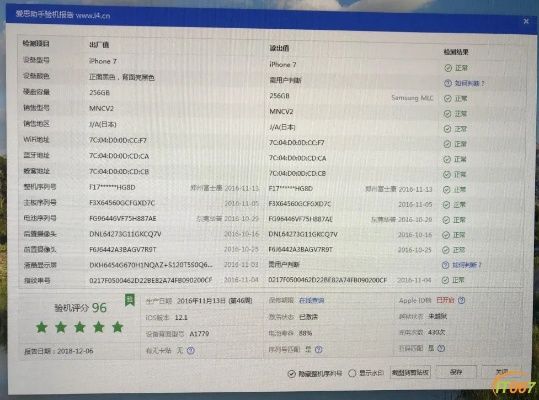Select the Samsung MLC storage label
539x400 pixels.
pos(412,98)
